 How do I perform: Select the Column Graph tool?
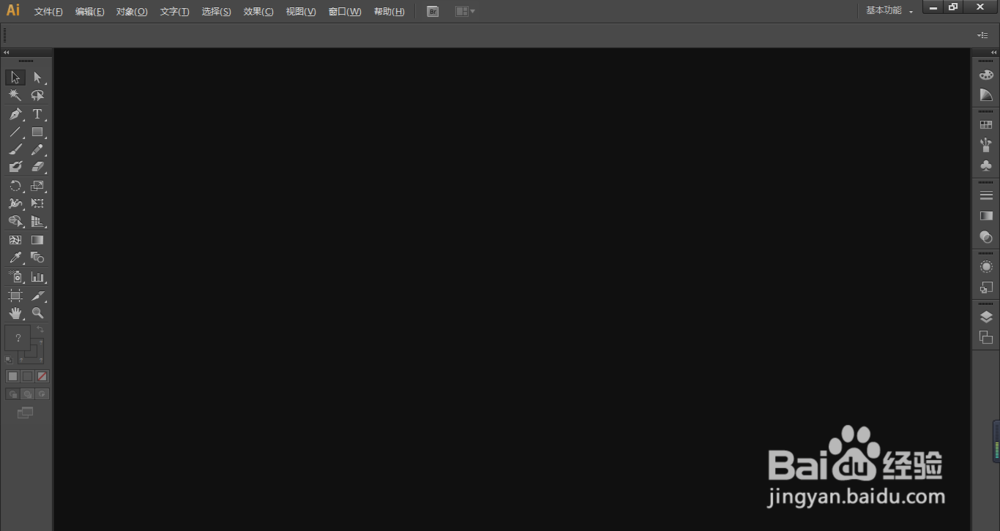38,277
